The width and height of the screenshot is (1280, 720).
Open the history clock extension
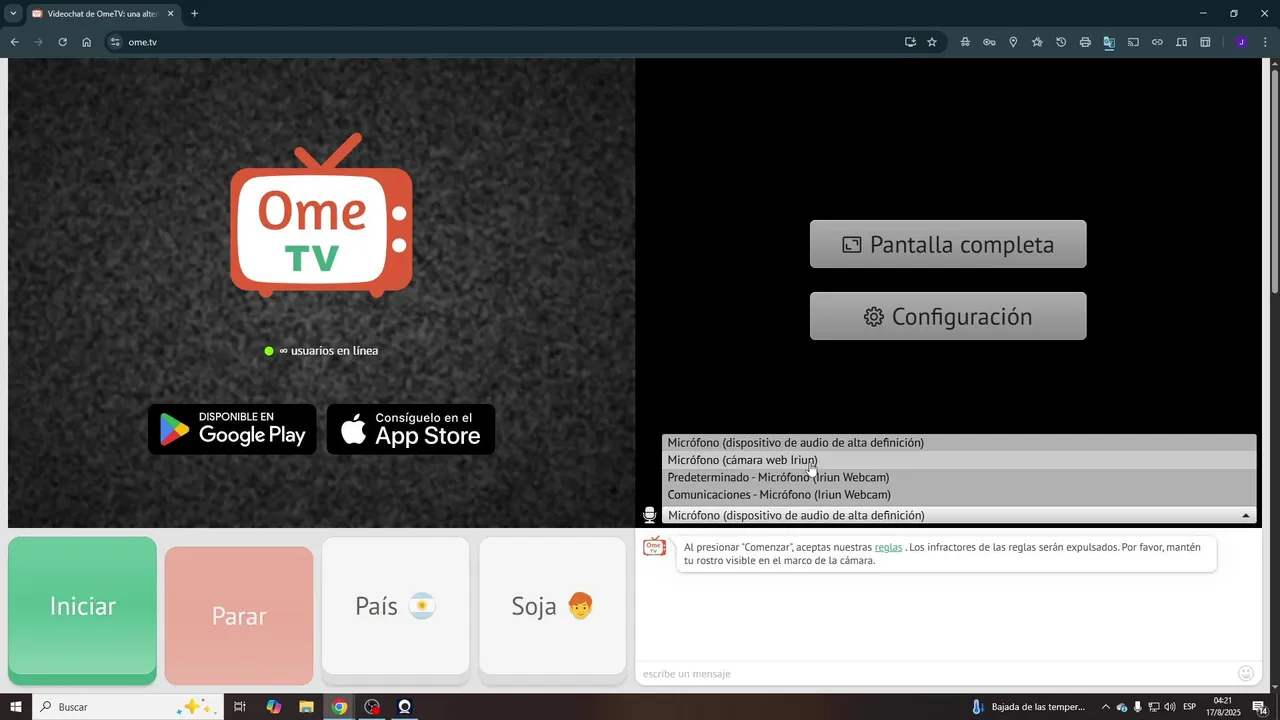coord(1061,42)
